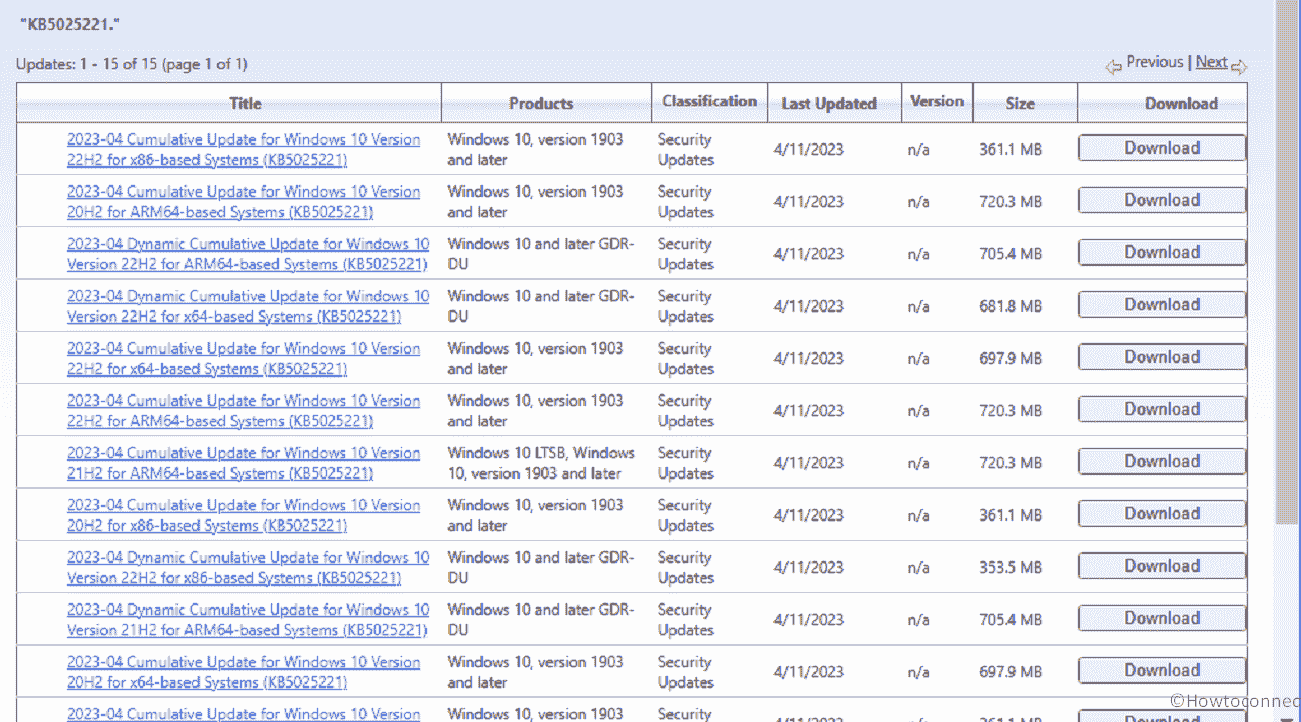The width and height of the screenshot is (1301, 722).
Task: Sort by the Size column header
Action: pyautogui.click(x=1020, y=103)
